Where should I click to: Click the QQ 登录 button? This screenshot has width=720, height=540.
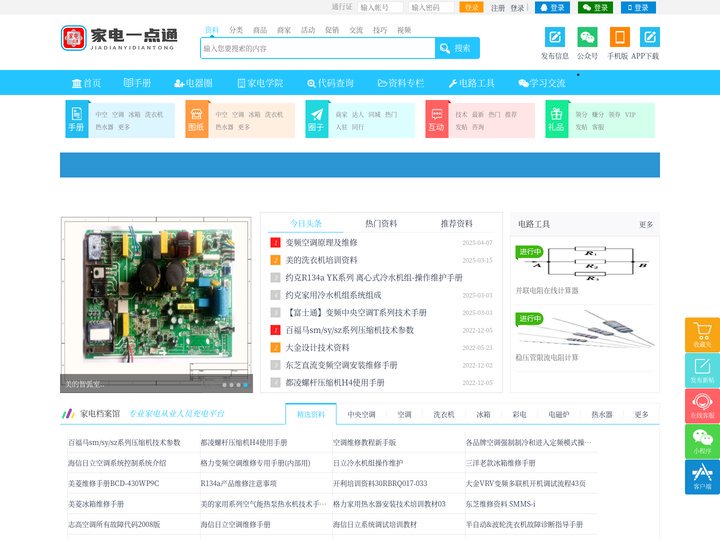(x=552, y=7)
